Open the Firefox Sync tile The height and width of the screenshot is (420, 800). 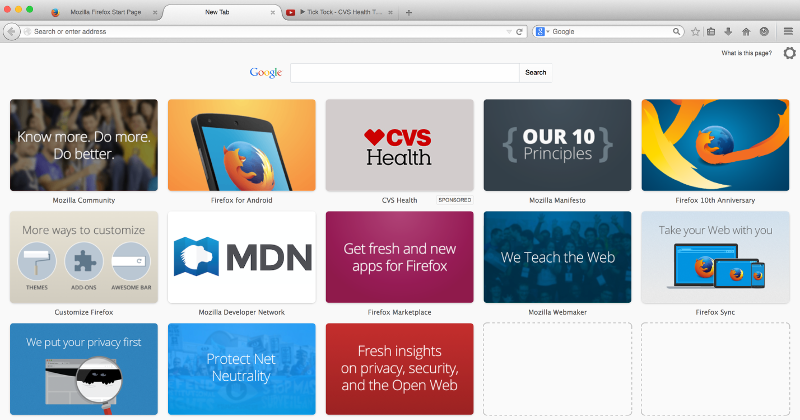715,257
